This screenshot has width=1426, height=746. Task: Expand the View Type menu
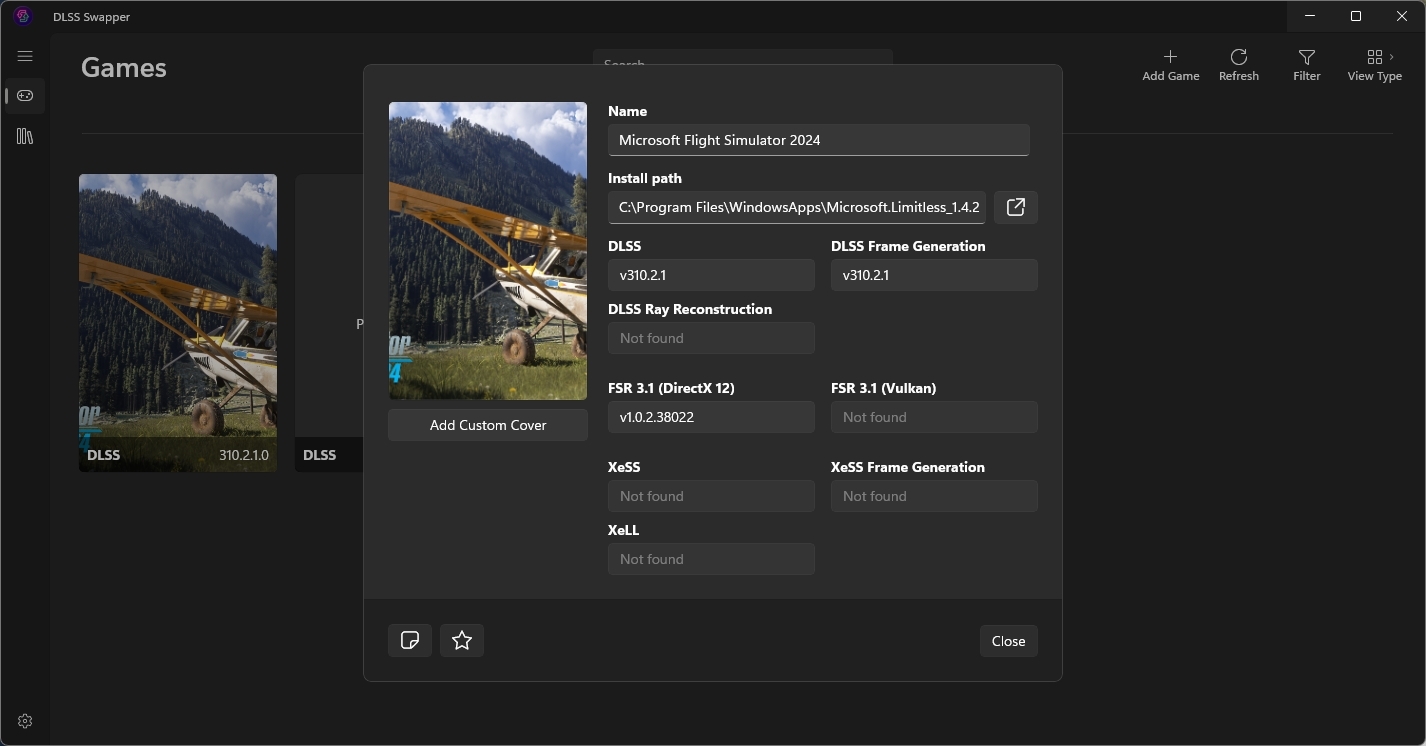[1374, 65]
